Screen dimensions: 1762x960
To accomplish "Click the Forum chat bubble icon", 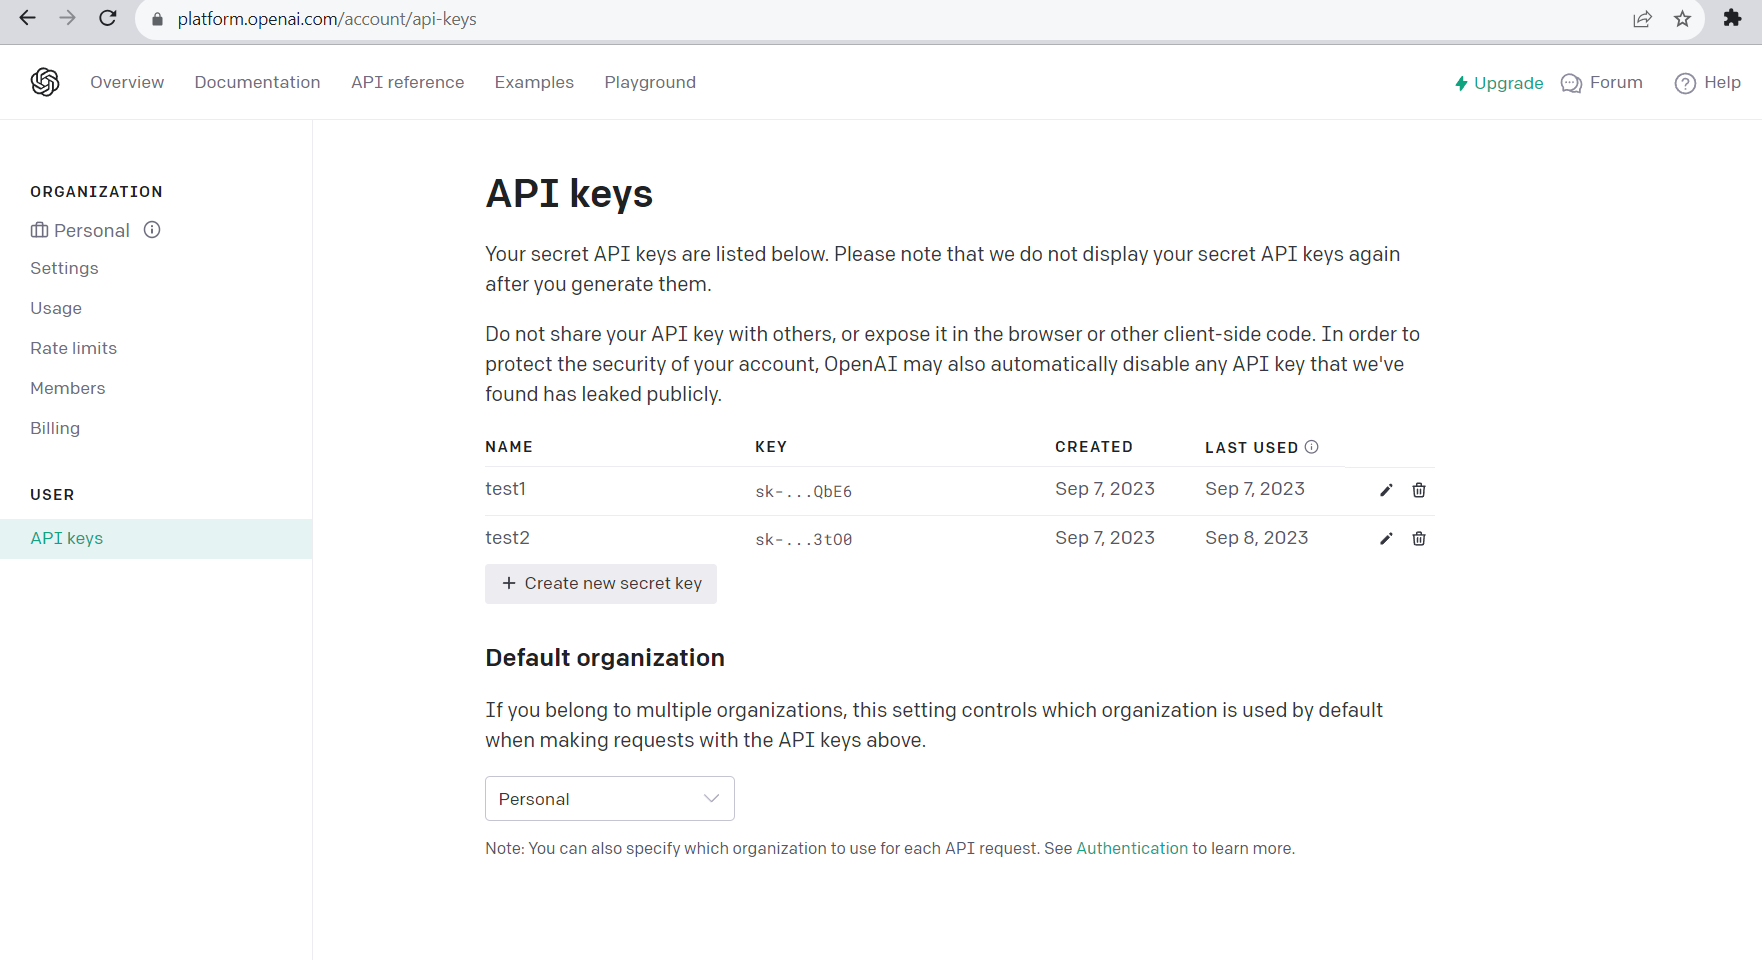I will [1571, 83].
